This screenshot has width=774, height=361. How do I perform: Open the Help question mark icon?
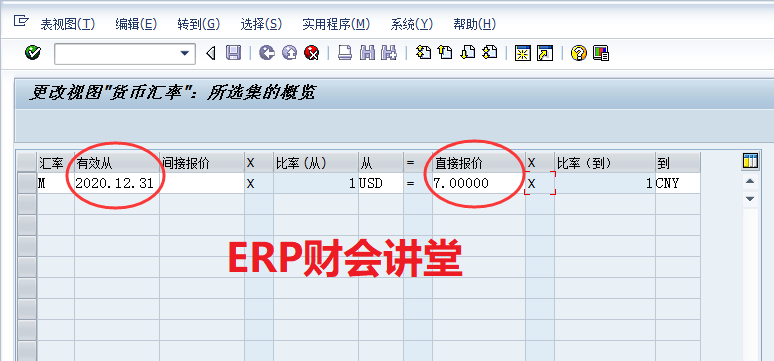[578, 52]
